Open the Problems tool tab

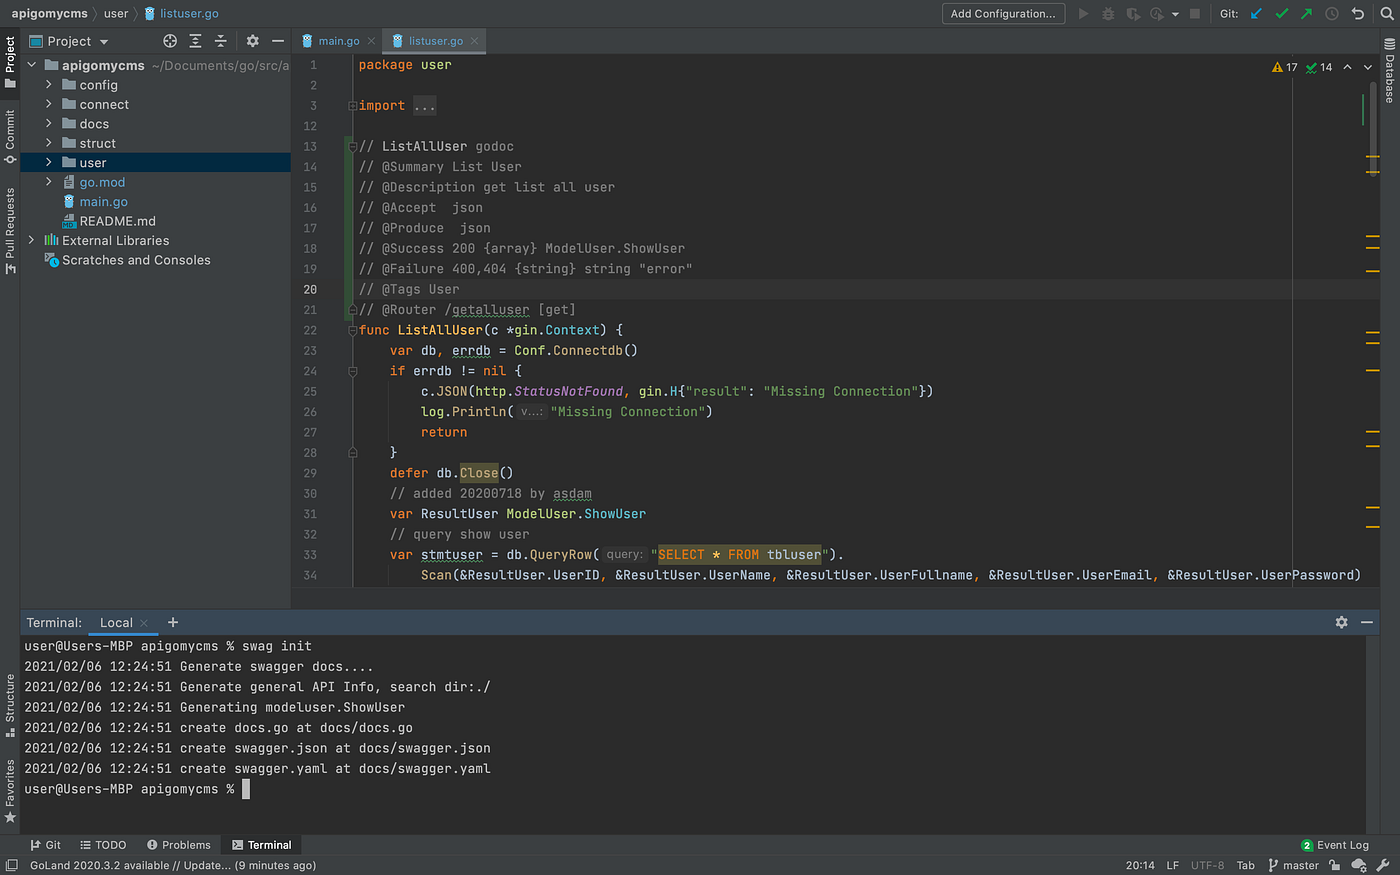[x=179, y=845]
